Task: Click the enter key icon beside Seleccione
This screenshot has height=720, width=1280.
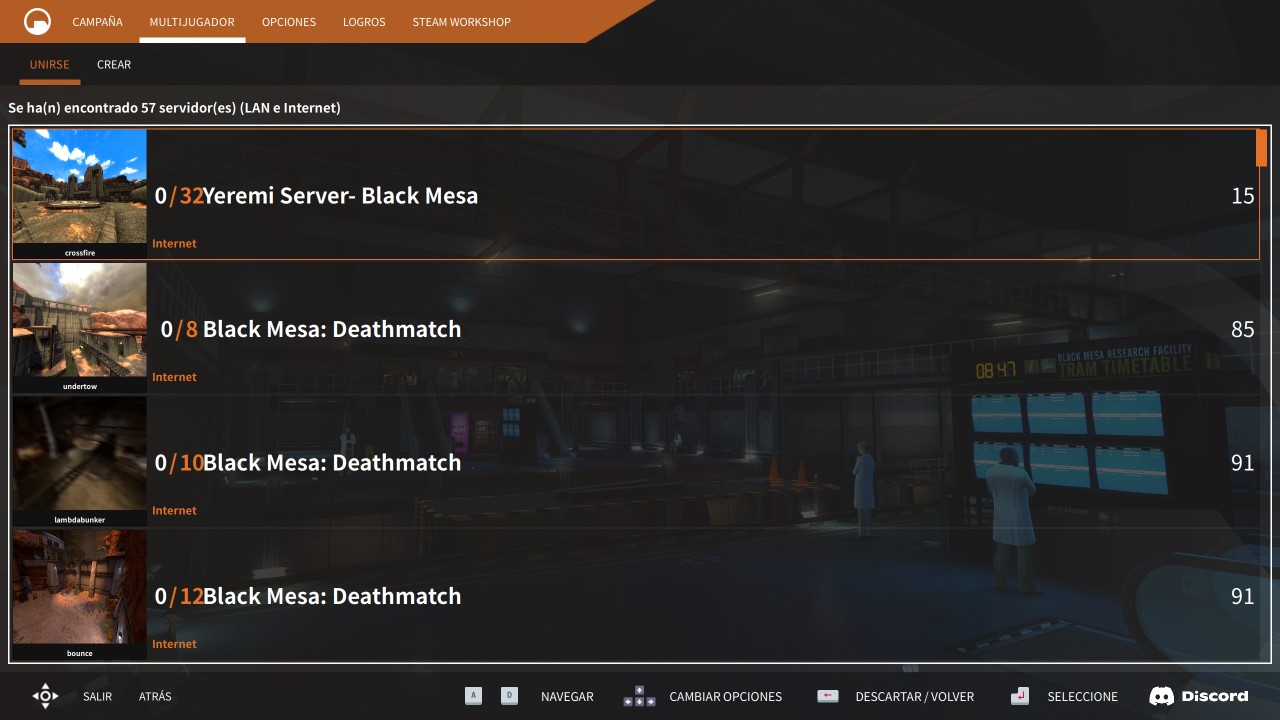Action: (1020, 696)
